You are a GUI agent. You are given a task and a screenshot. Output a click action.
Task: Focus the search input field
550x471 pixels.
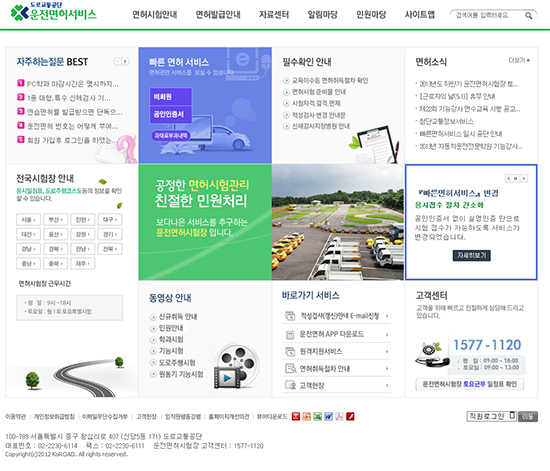(488, 15)
